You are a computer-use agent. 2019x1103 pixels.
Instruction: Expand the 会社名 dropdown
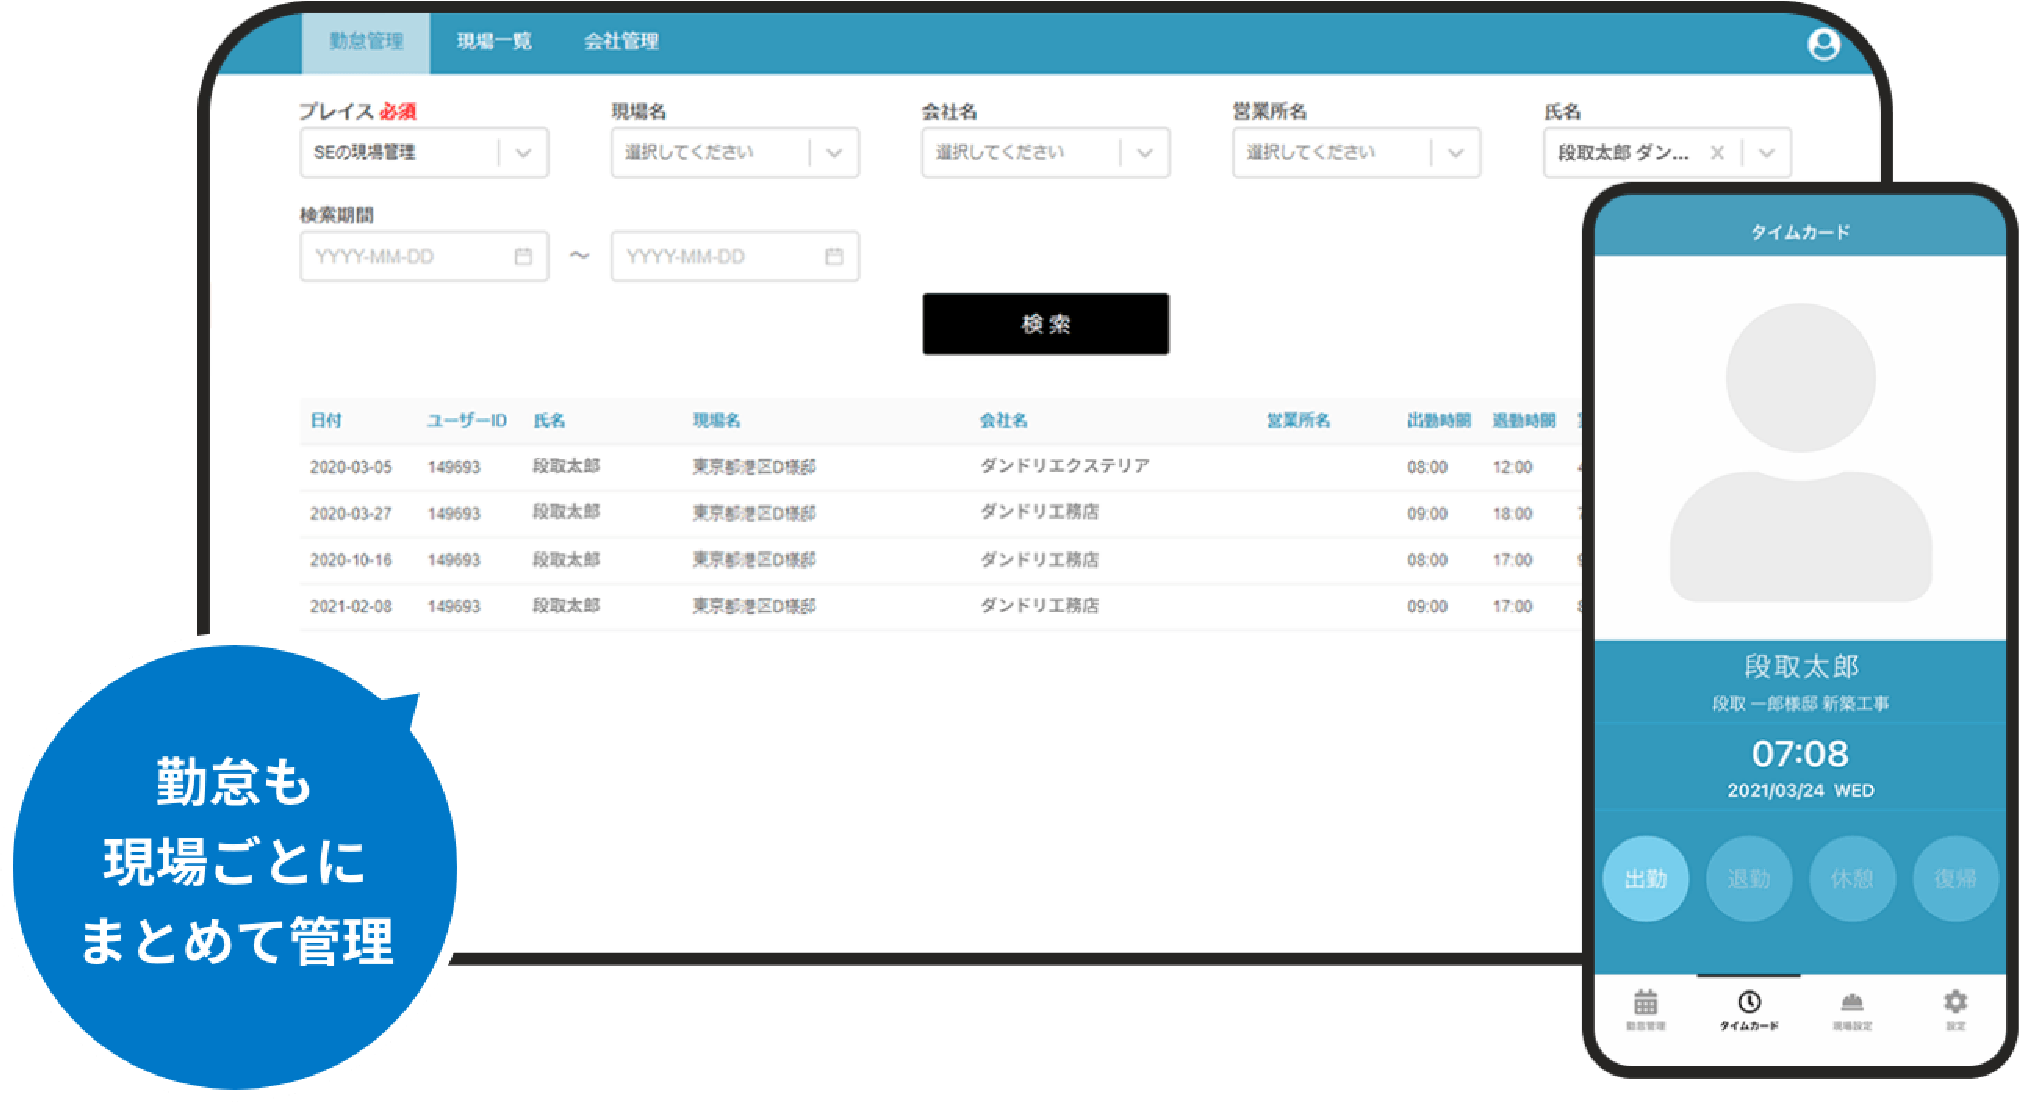[1145, 153]
